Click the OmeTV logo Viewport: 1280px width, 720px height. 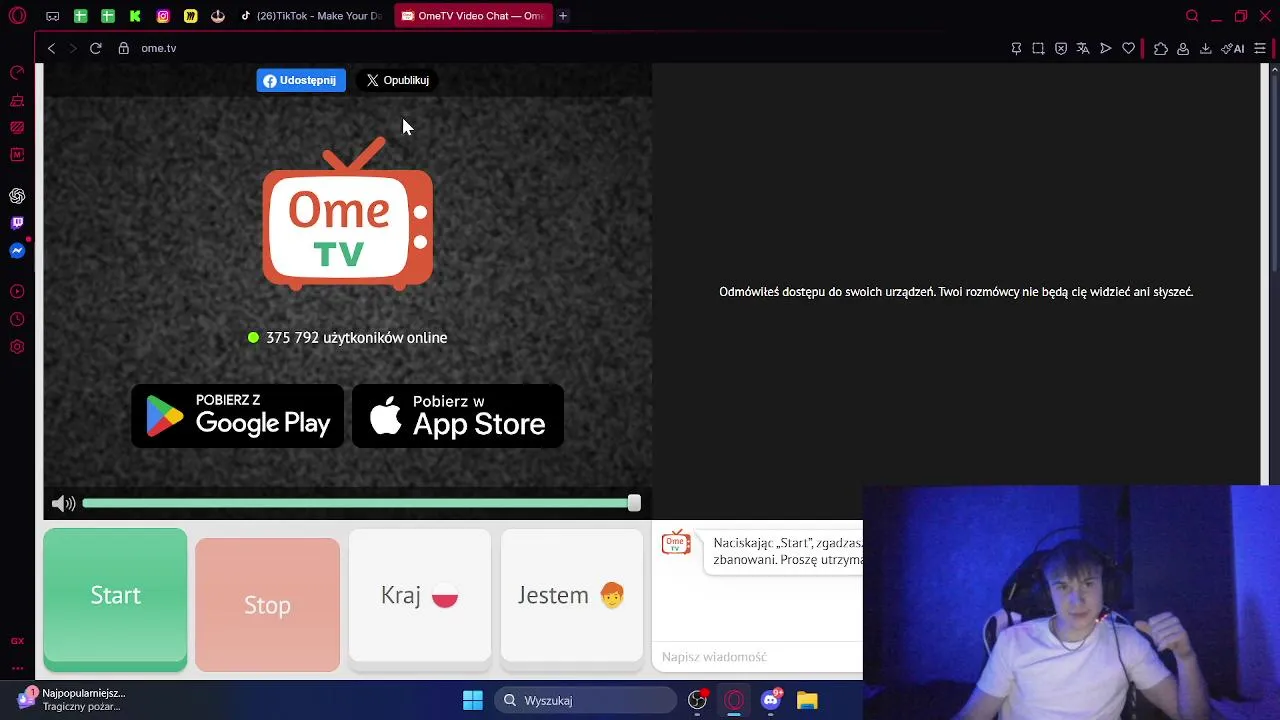347,214
